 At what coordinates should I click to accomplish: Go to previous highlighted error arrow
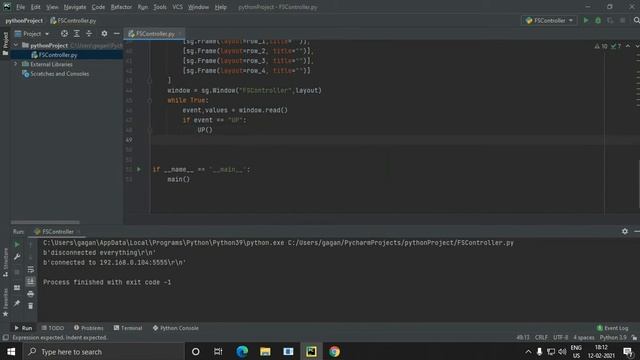coord(628,46)
